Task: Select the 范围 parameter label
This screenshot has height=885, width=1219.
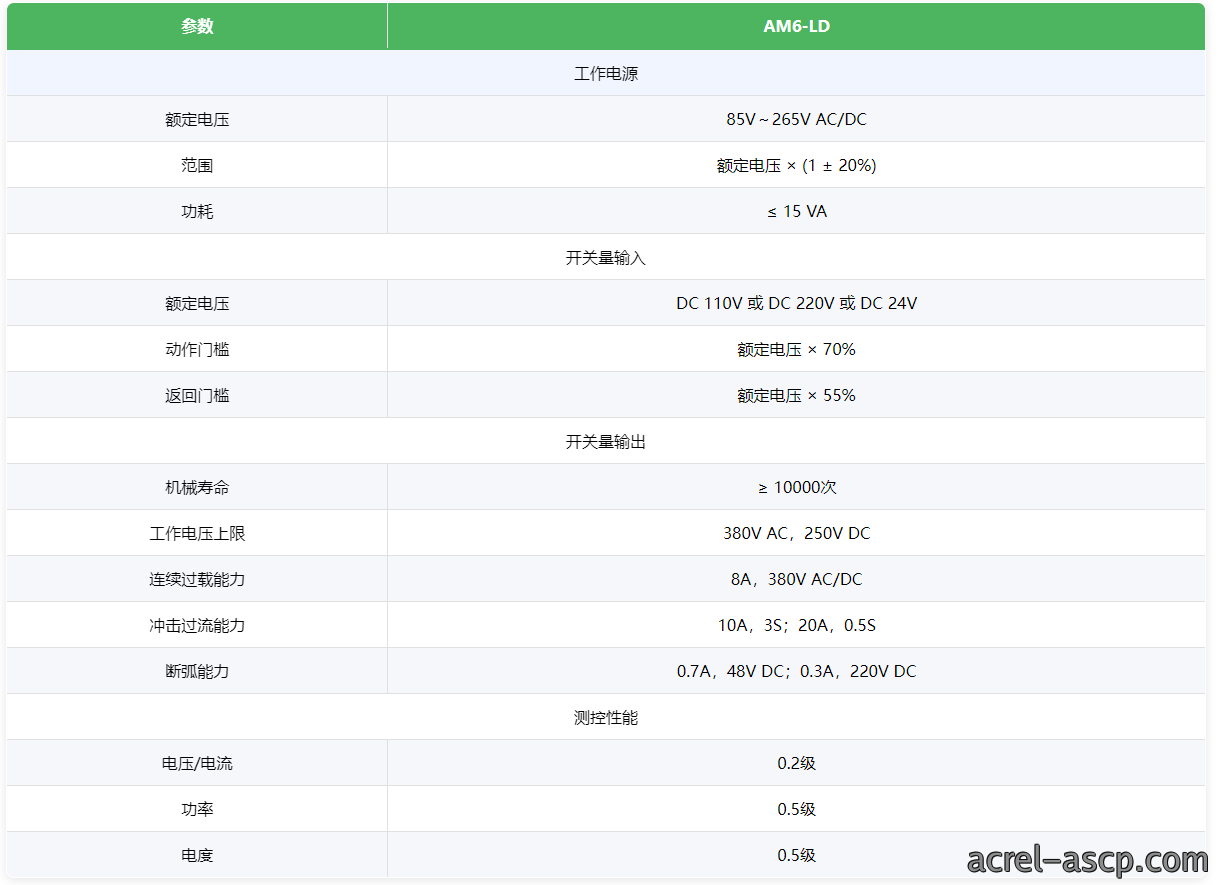Action: coord(197,165)
